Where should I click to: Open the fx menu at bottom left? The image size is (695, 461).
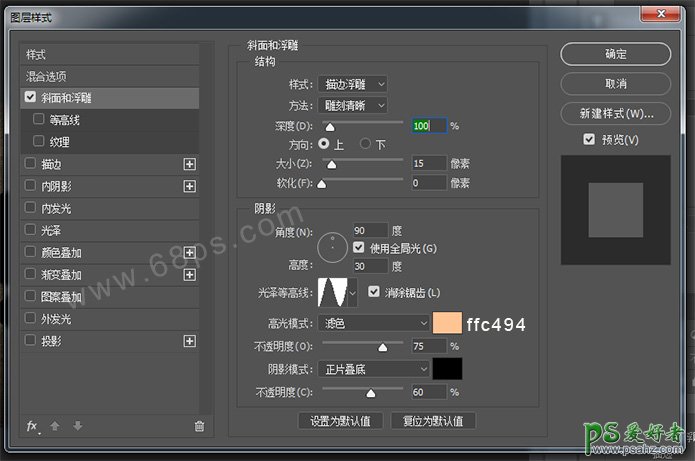click(32, 426)
